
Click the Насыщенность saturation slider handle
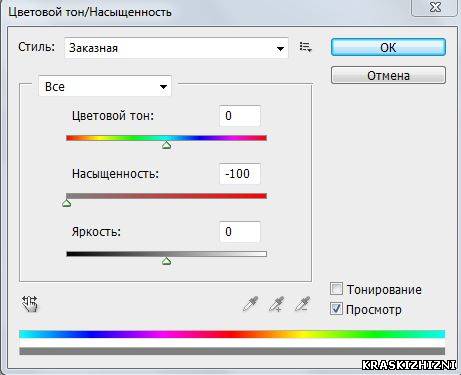point(67,203)
